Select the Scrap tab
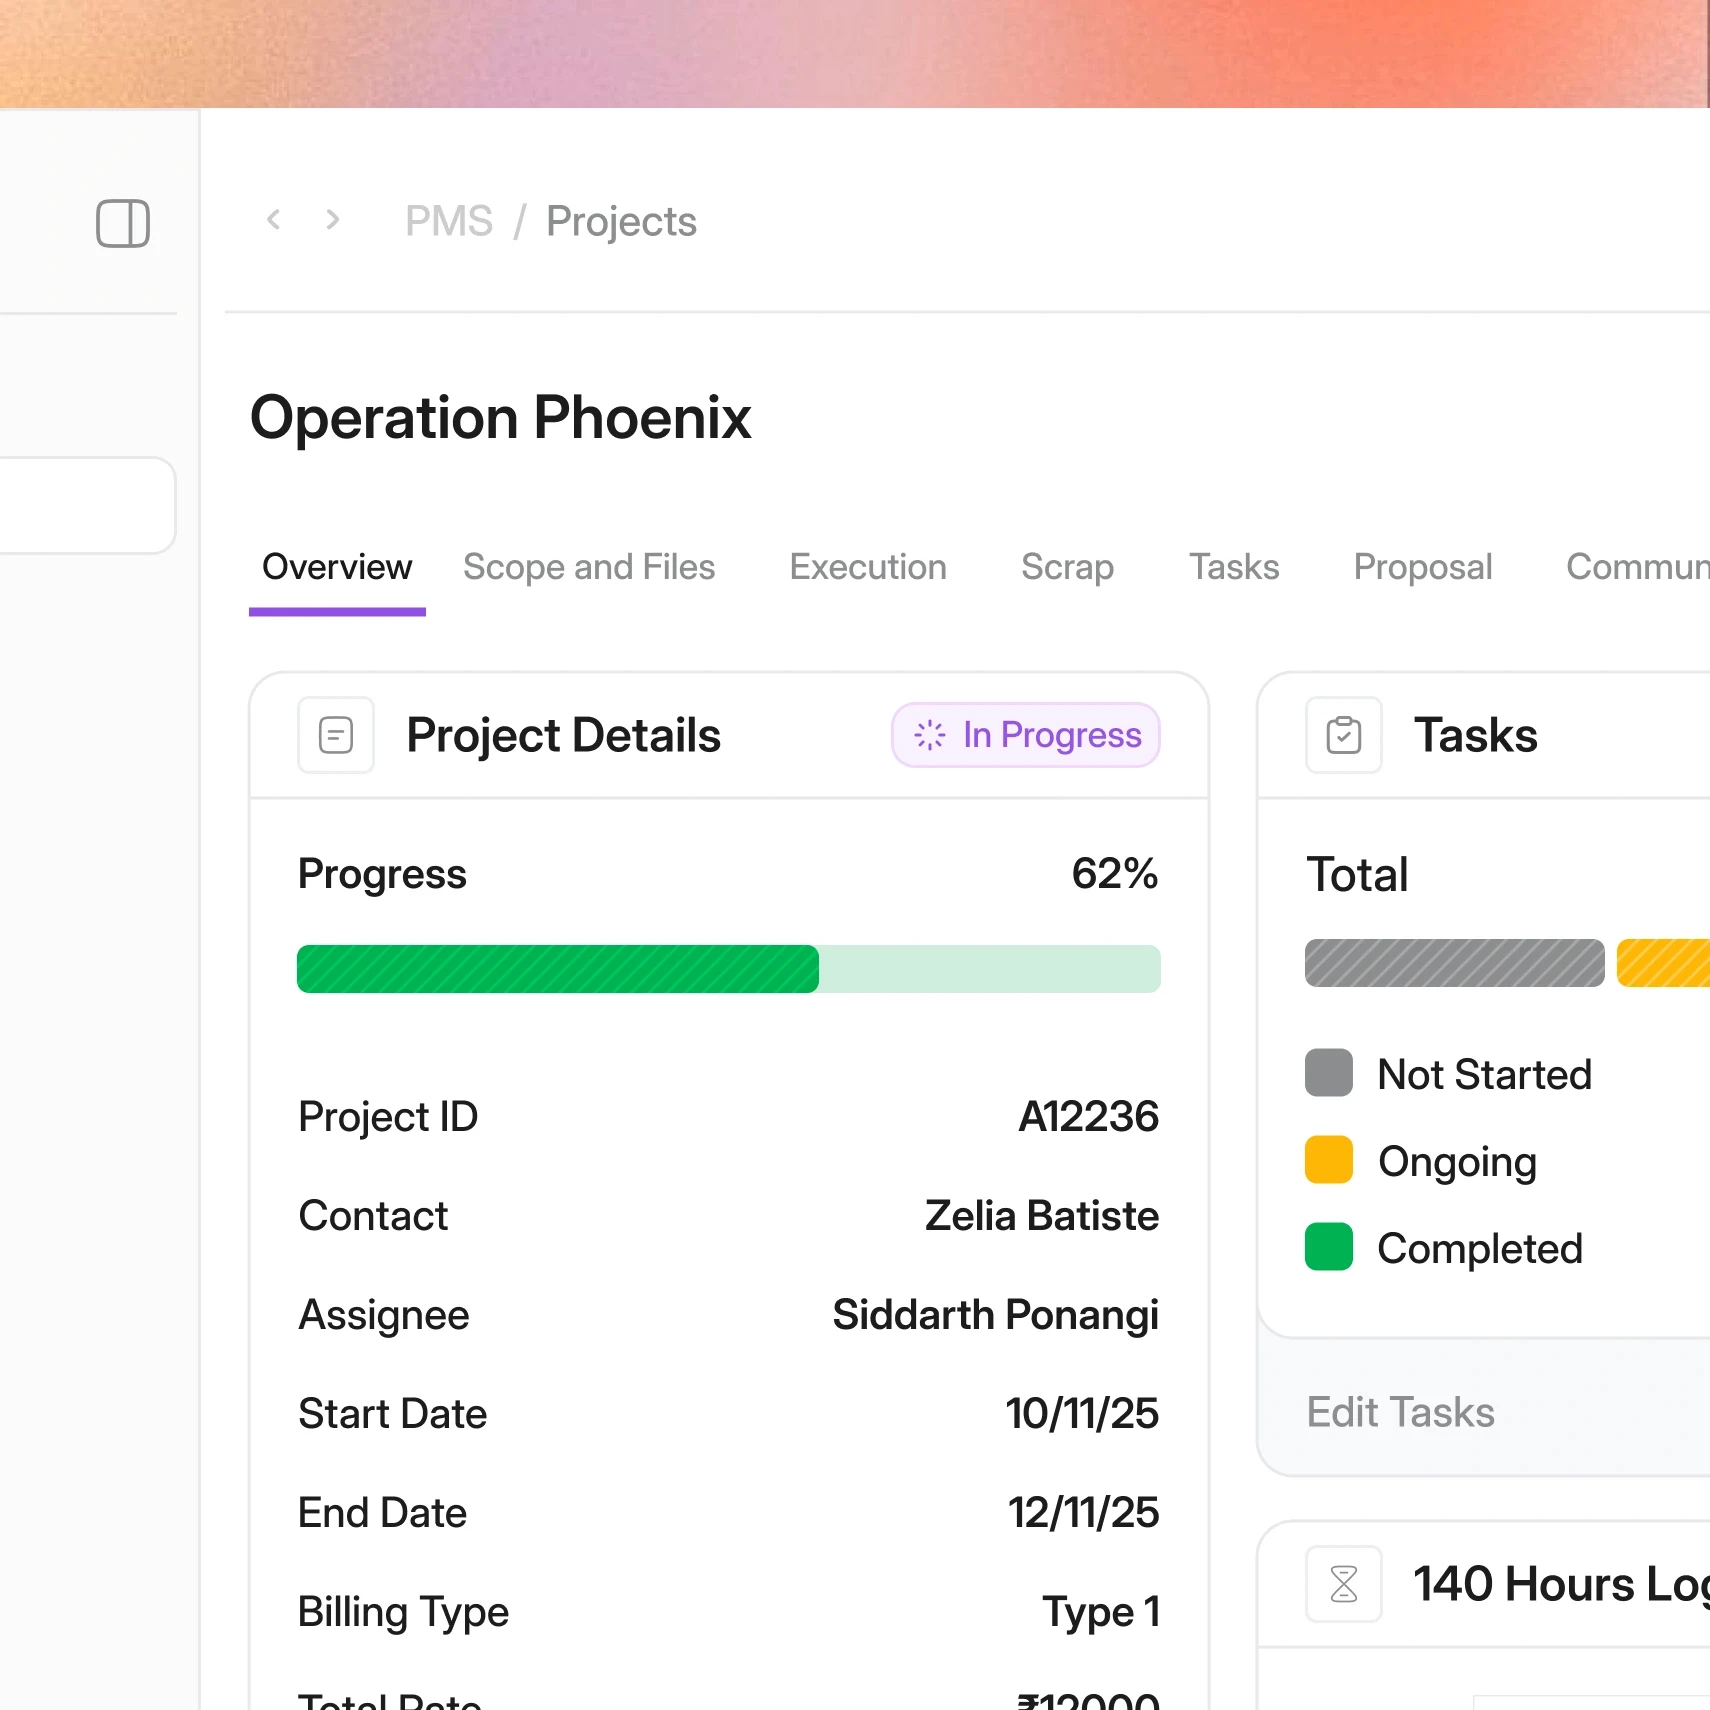Screen dimensions: 1710x1710 pyautogui.click(x=1067, y=567)
